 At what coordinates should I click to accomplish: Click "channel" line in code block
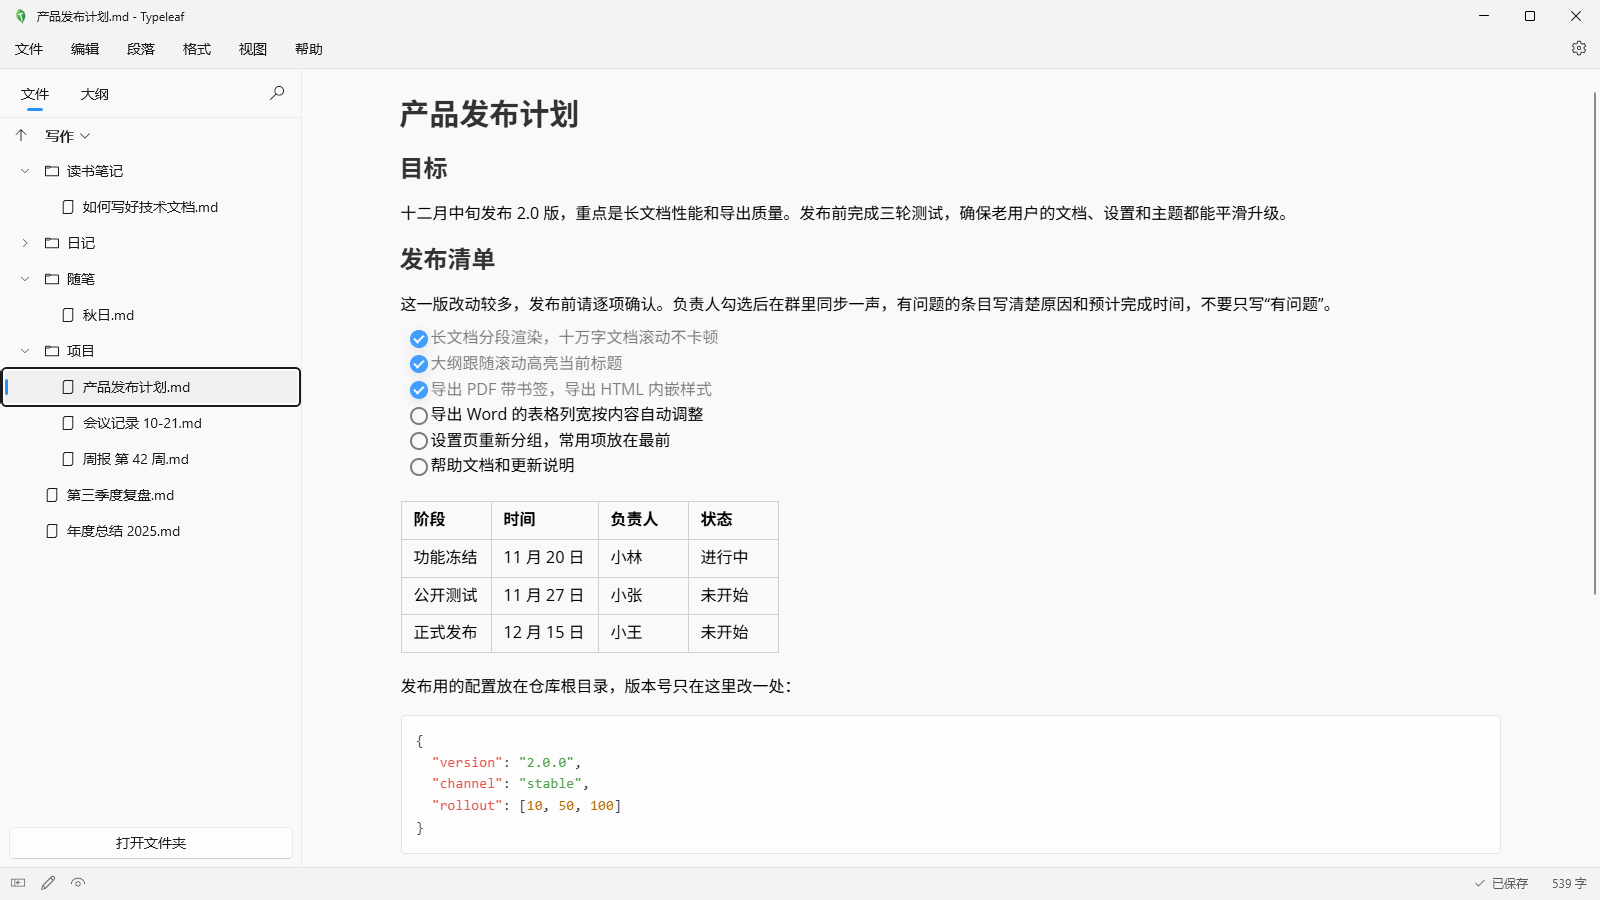pos(510,784)
